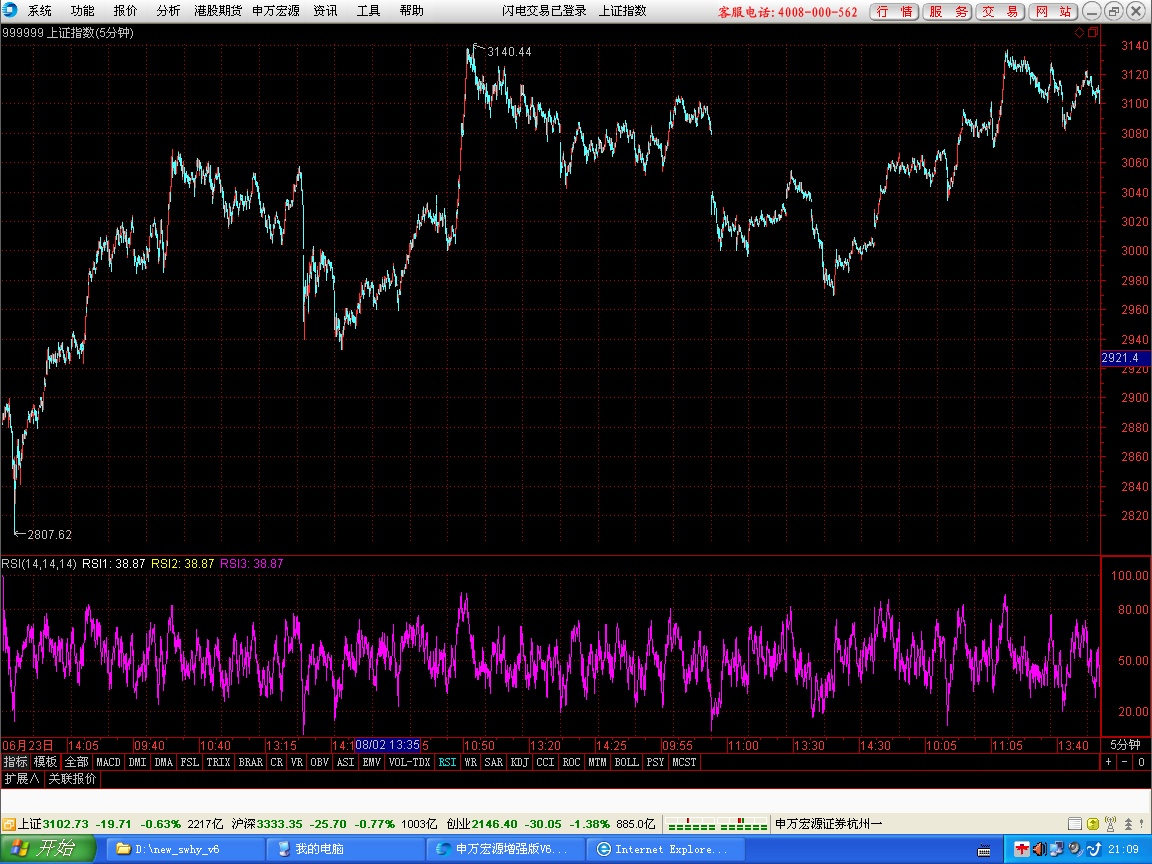Select the 指标 tab
This screenshot has width=1152, height=864.
[x=15, y=762]
